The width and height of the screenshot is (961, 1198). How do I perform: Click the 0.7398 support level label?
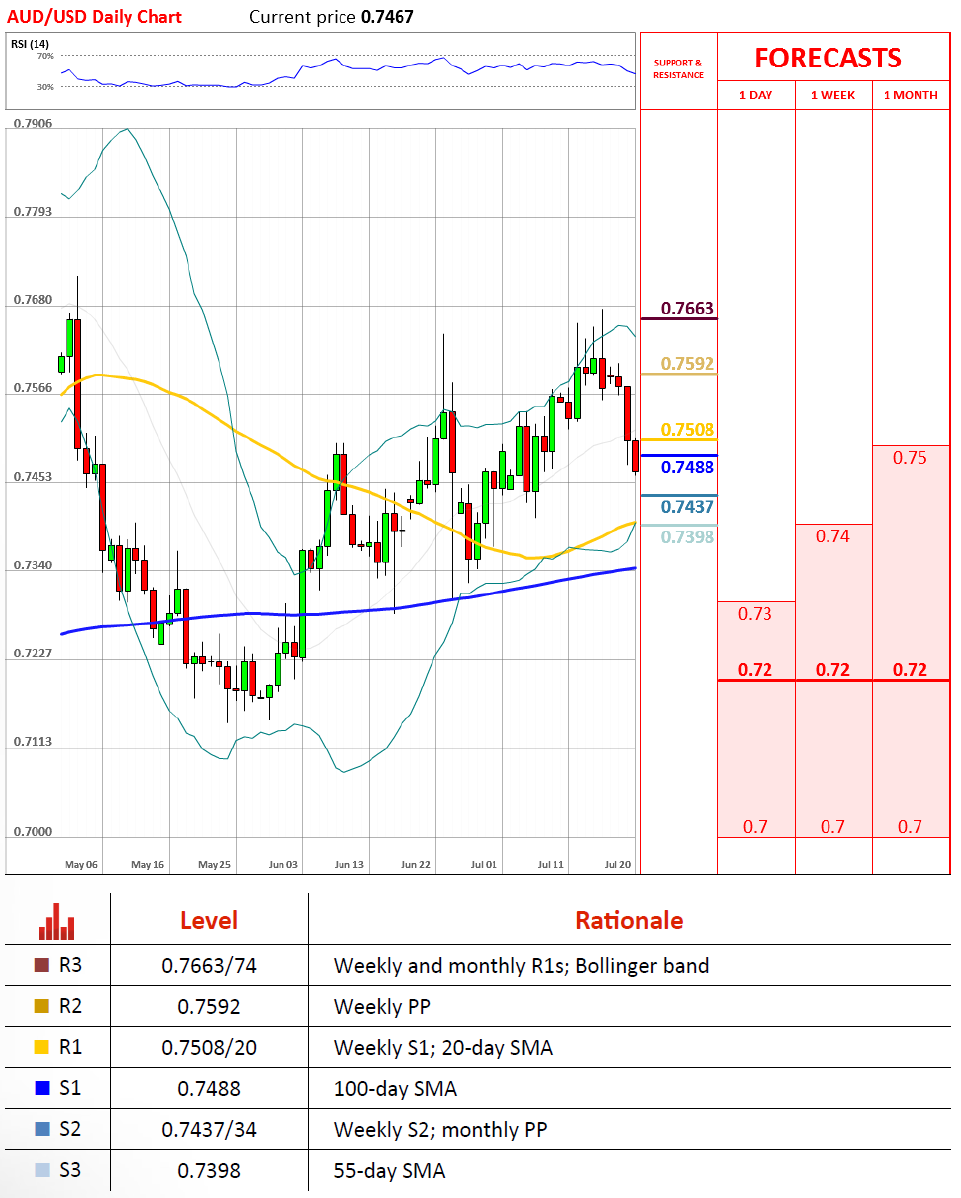tap(687, 537)
